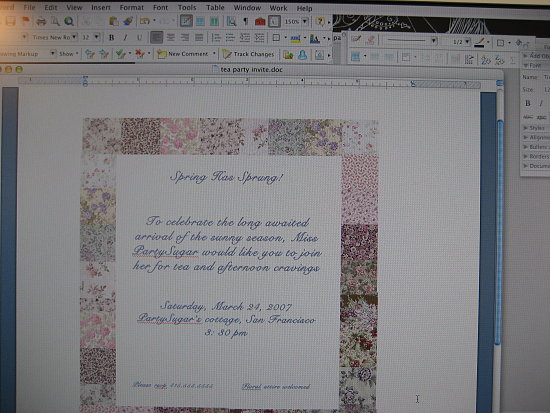The width and height of the screenshot is (550, 413).
Task: Open the 1/2 line weight dropdown
Action: pos(467,42)
